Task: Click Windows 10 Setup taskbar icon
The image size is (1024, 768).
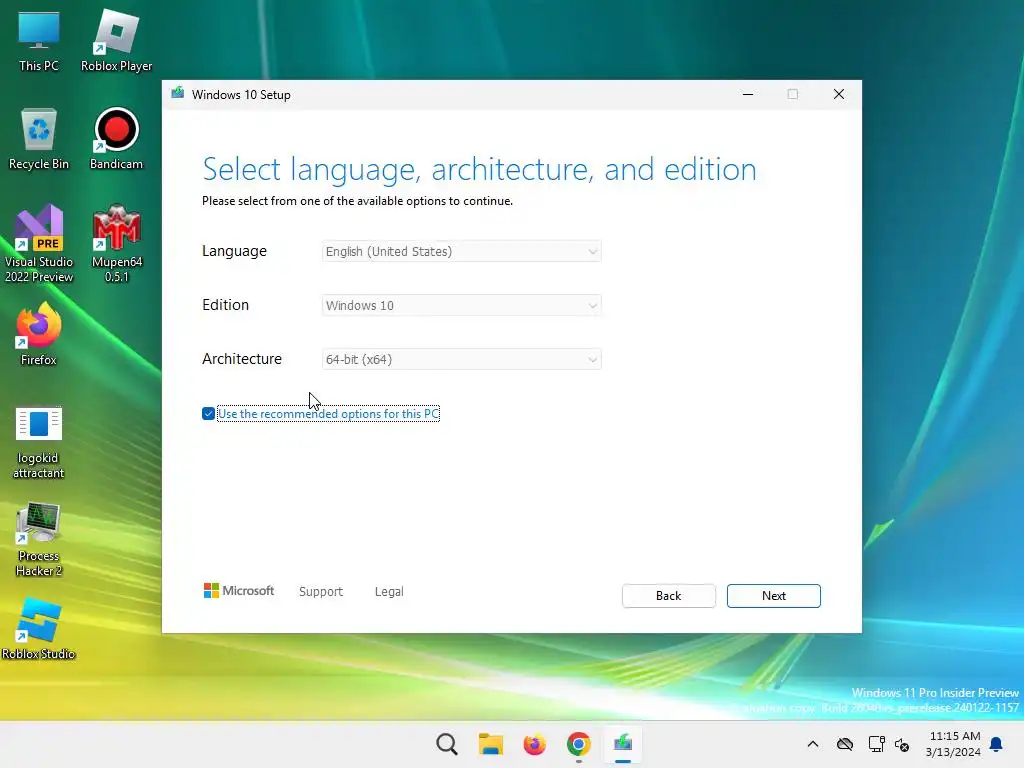Action: [x=622, y=744]
